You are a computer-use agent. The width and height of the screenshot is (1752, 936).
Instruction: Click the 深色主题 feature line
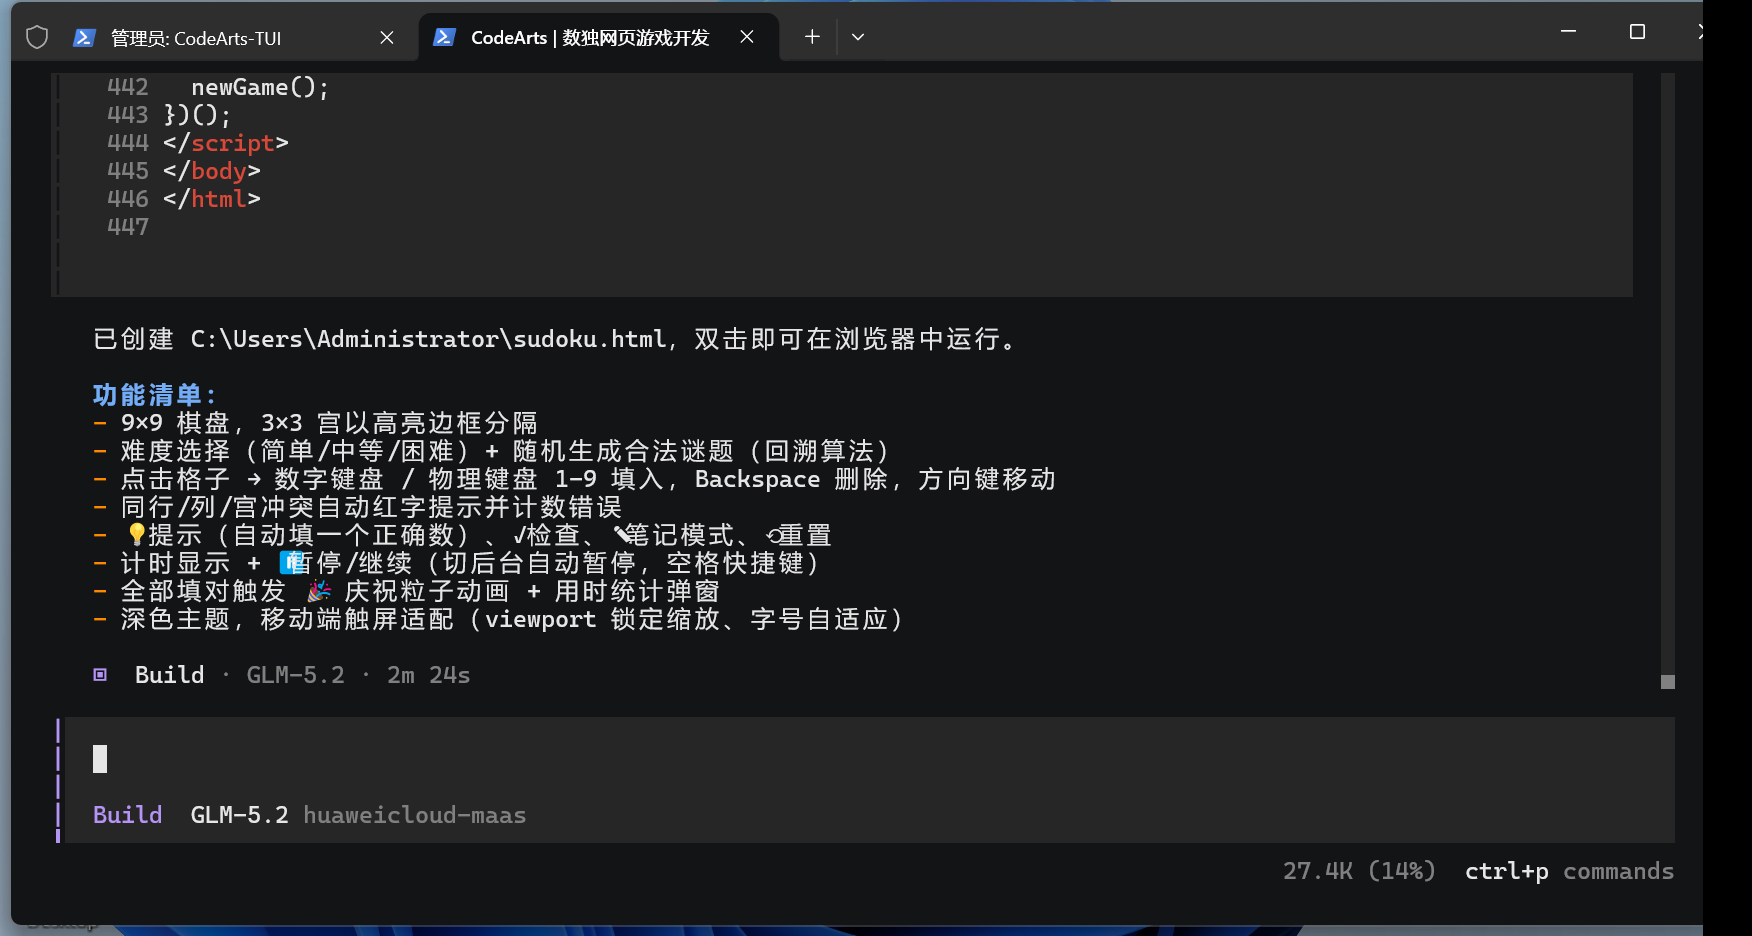pyautogui.click(x=499, y=619)
